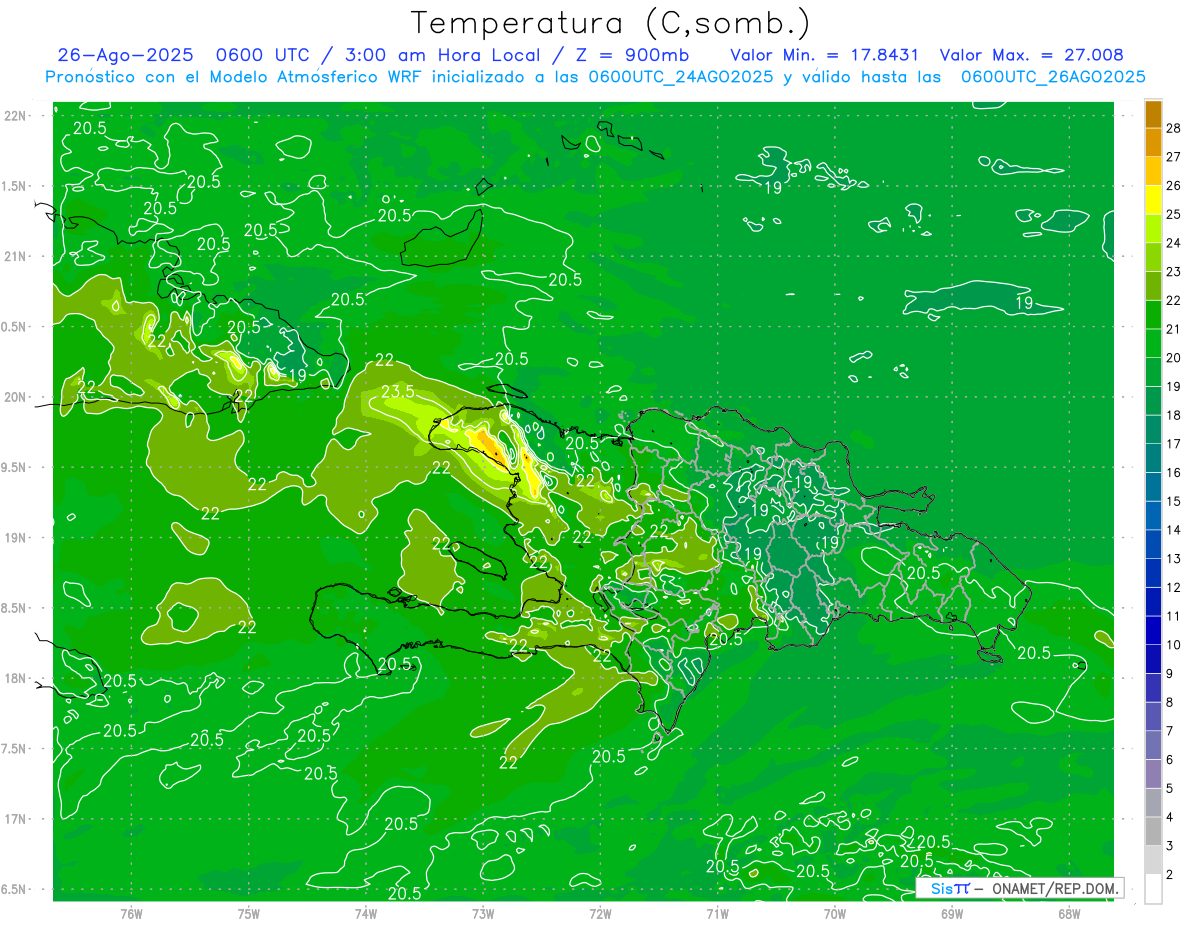Click the "18N" latitude axis label
This screenshot has width=1200, height=927.
16,679
